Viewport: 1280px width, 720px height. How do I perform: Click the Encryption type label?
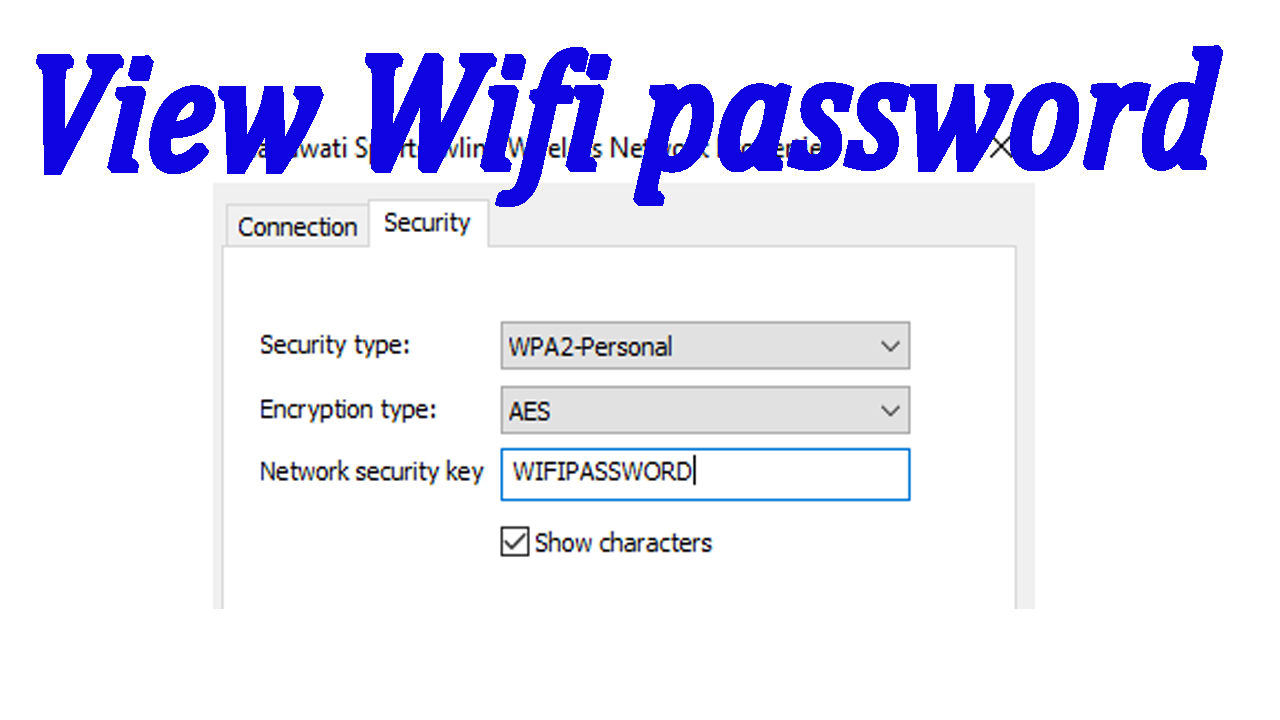pos(347,409)
